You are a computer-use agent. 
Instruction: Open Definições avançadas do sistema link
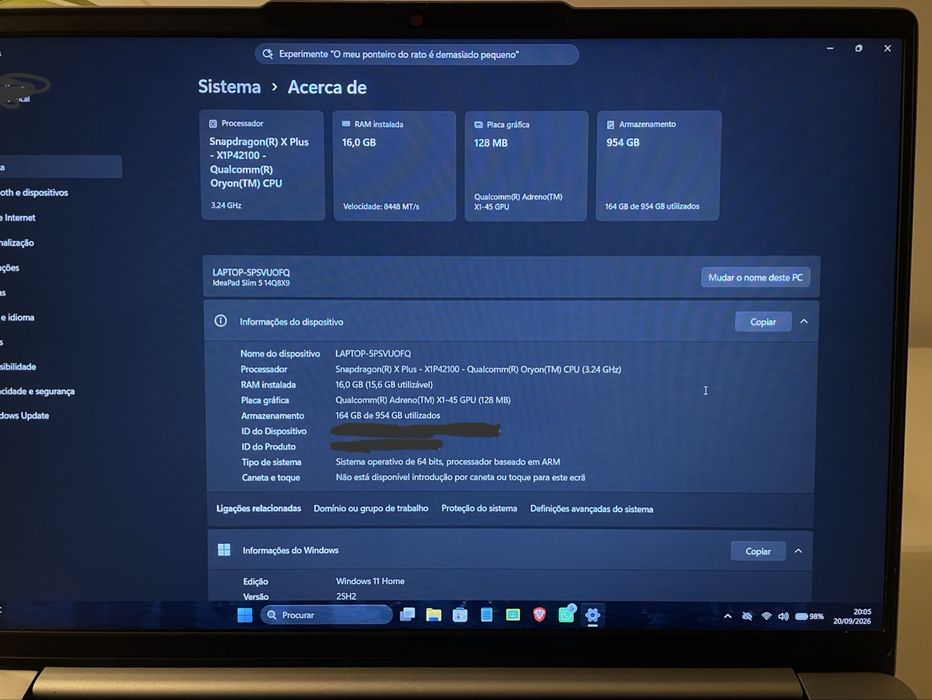tap(591, 509)
